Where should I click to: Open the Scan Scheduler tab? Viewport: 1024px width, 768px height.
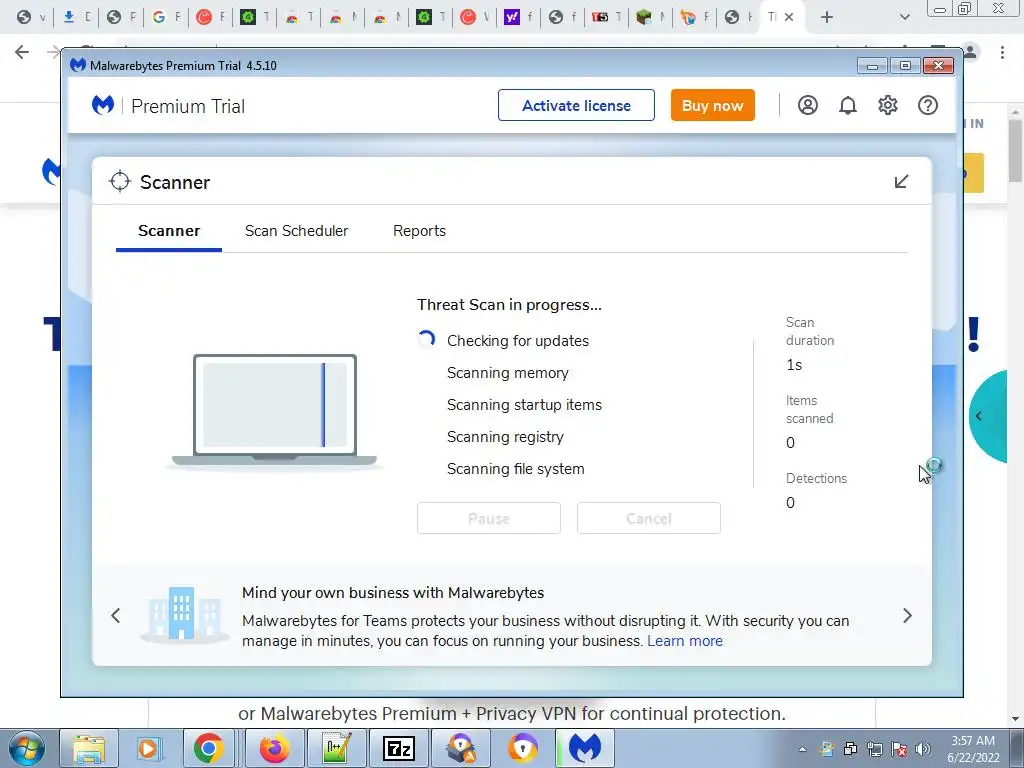point(296,231)
